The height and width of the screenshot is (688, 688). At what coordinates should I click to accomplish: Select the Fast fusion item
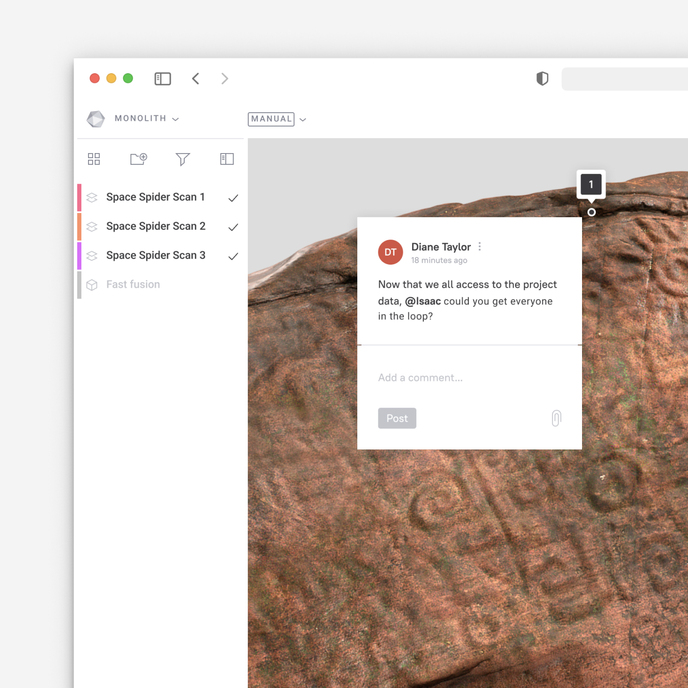(x=160, y=284)
